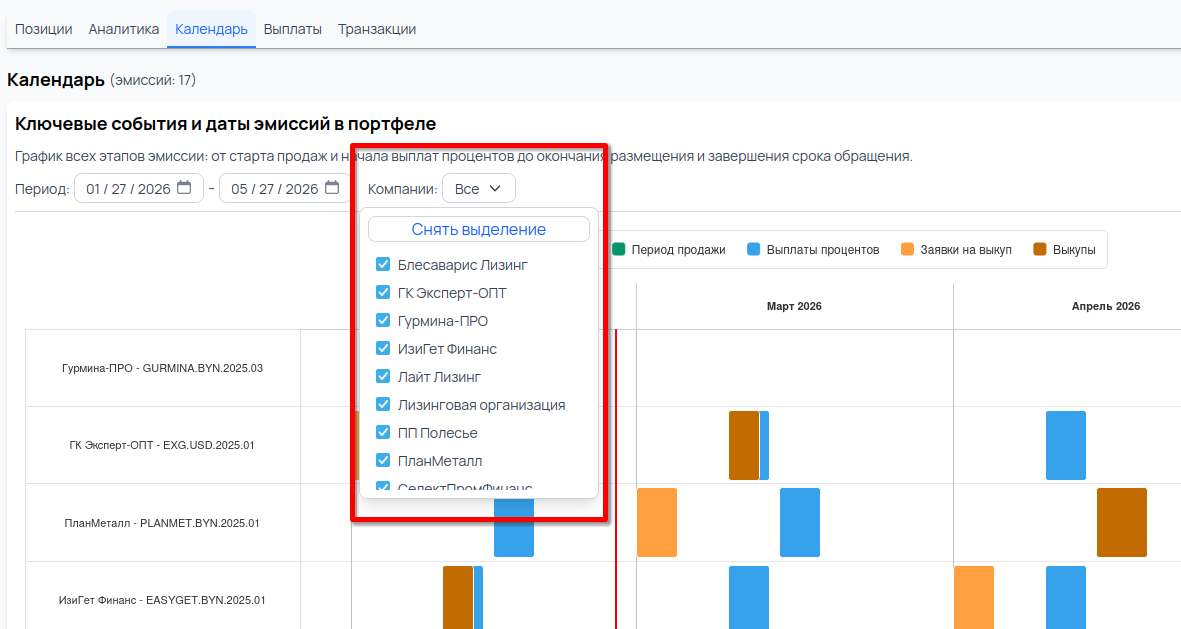Click ПланМеталл brown buyout bar in April
The height and width of the screenshot is (629, 1181).
coord(1121,522)
